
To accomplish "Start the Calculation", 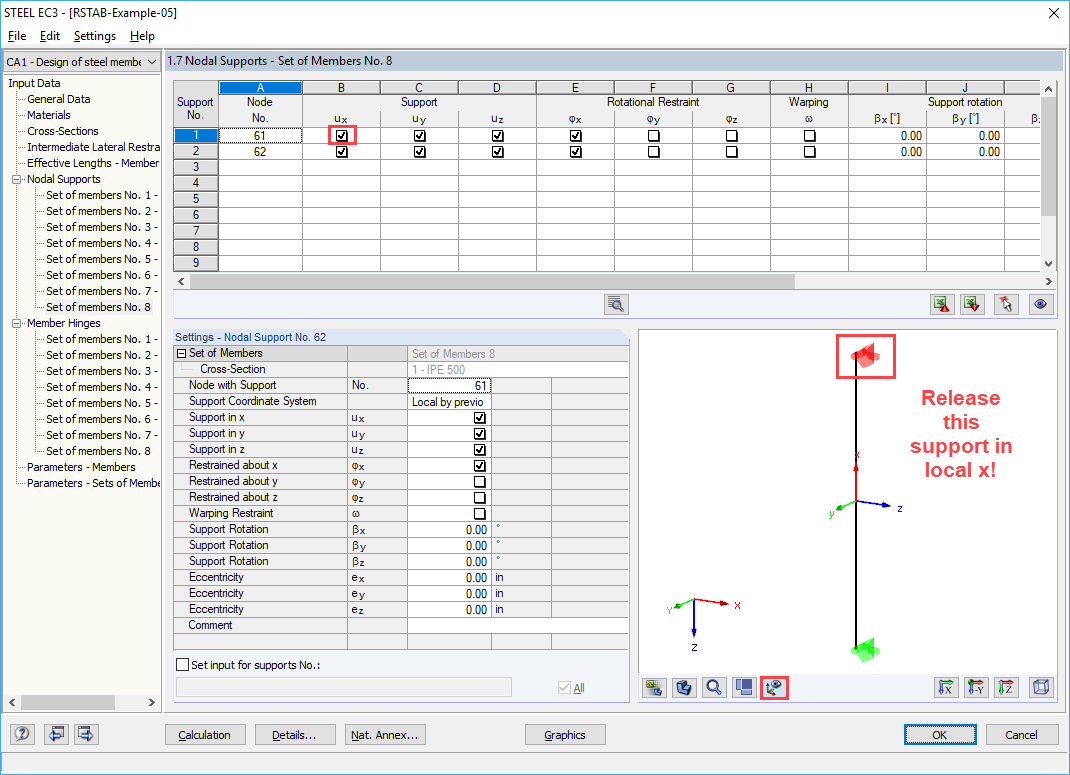I will pyautogui.click(x=205, y=734).
